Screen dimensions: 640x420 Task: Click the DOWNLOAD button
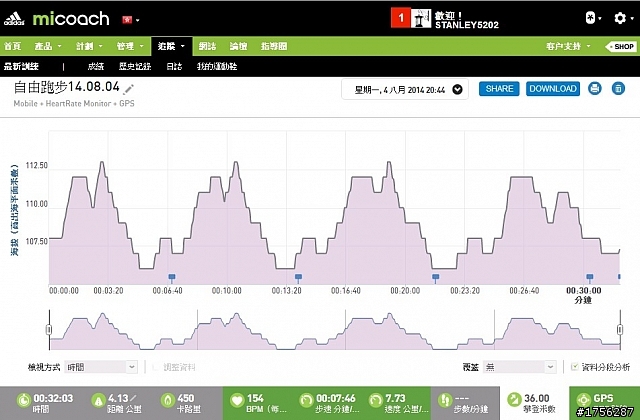[x=553, y=89]
